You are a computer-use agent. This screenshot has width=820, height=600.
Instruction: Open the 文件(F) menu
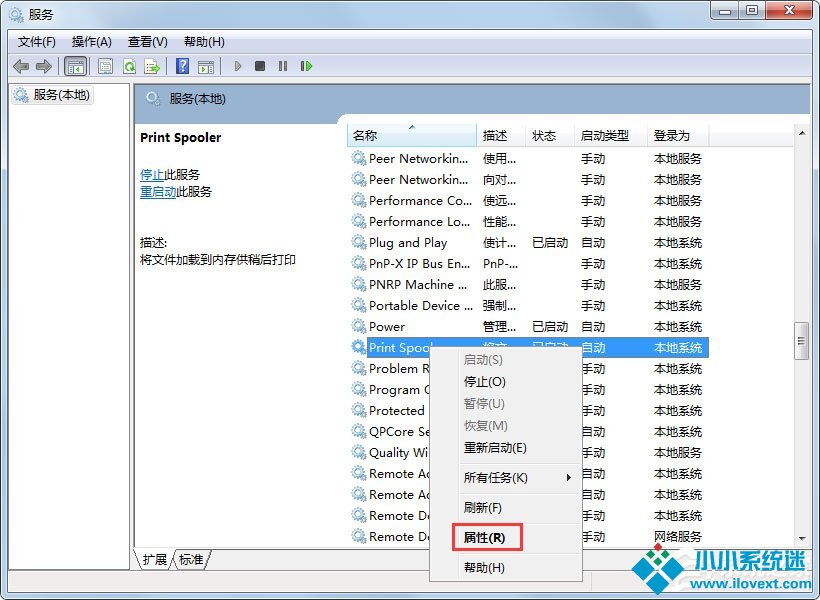coord(37,42)
